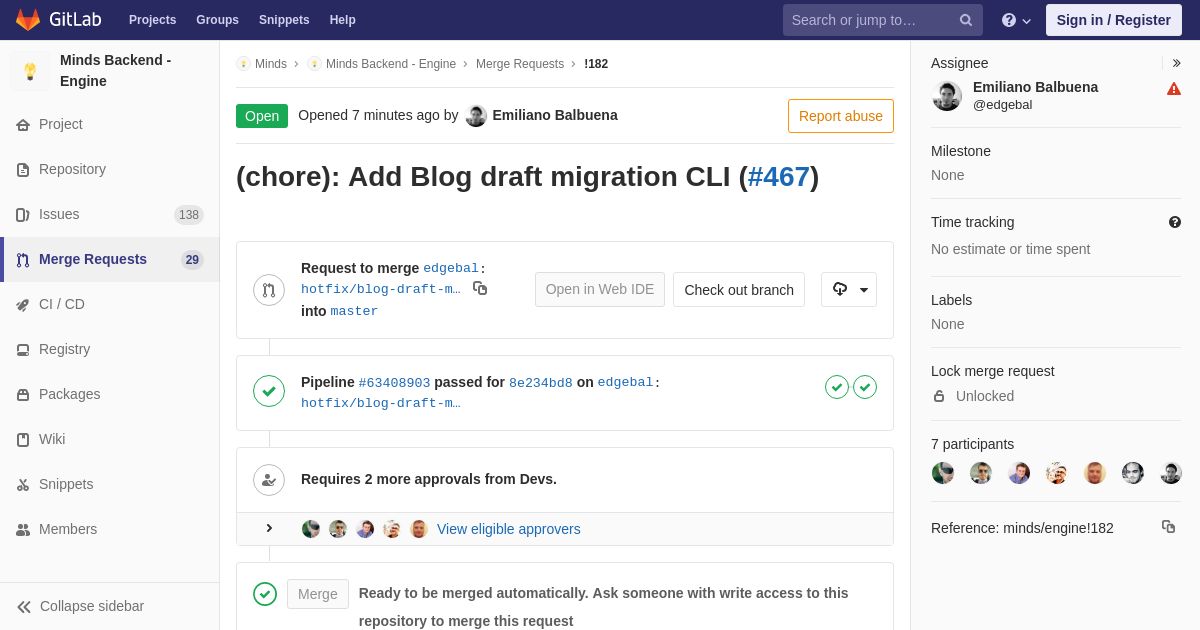Click the Check out branch button
The height and width of the screenshot is (630, 1200).
pyautogui.click(x=739, y=290)
